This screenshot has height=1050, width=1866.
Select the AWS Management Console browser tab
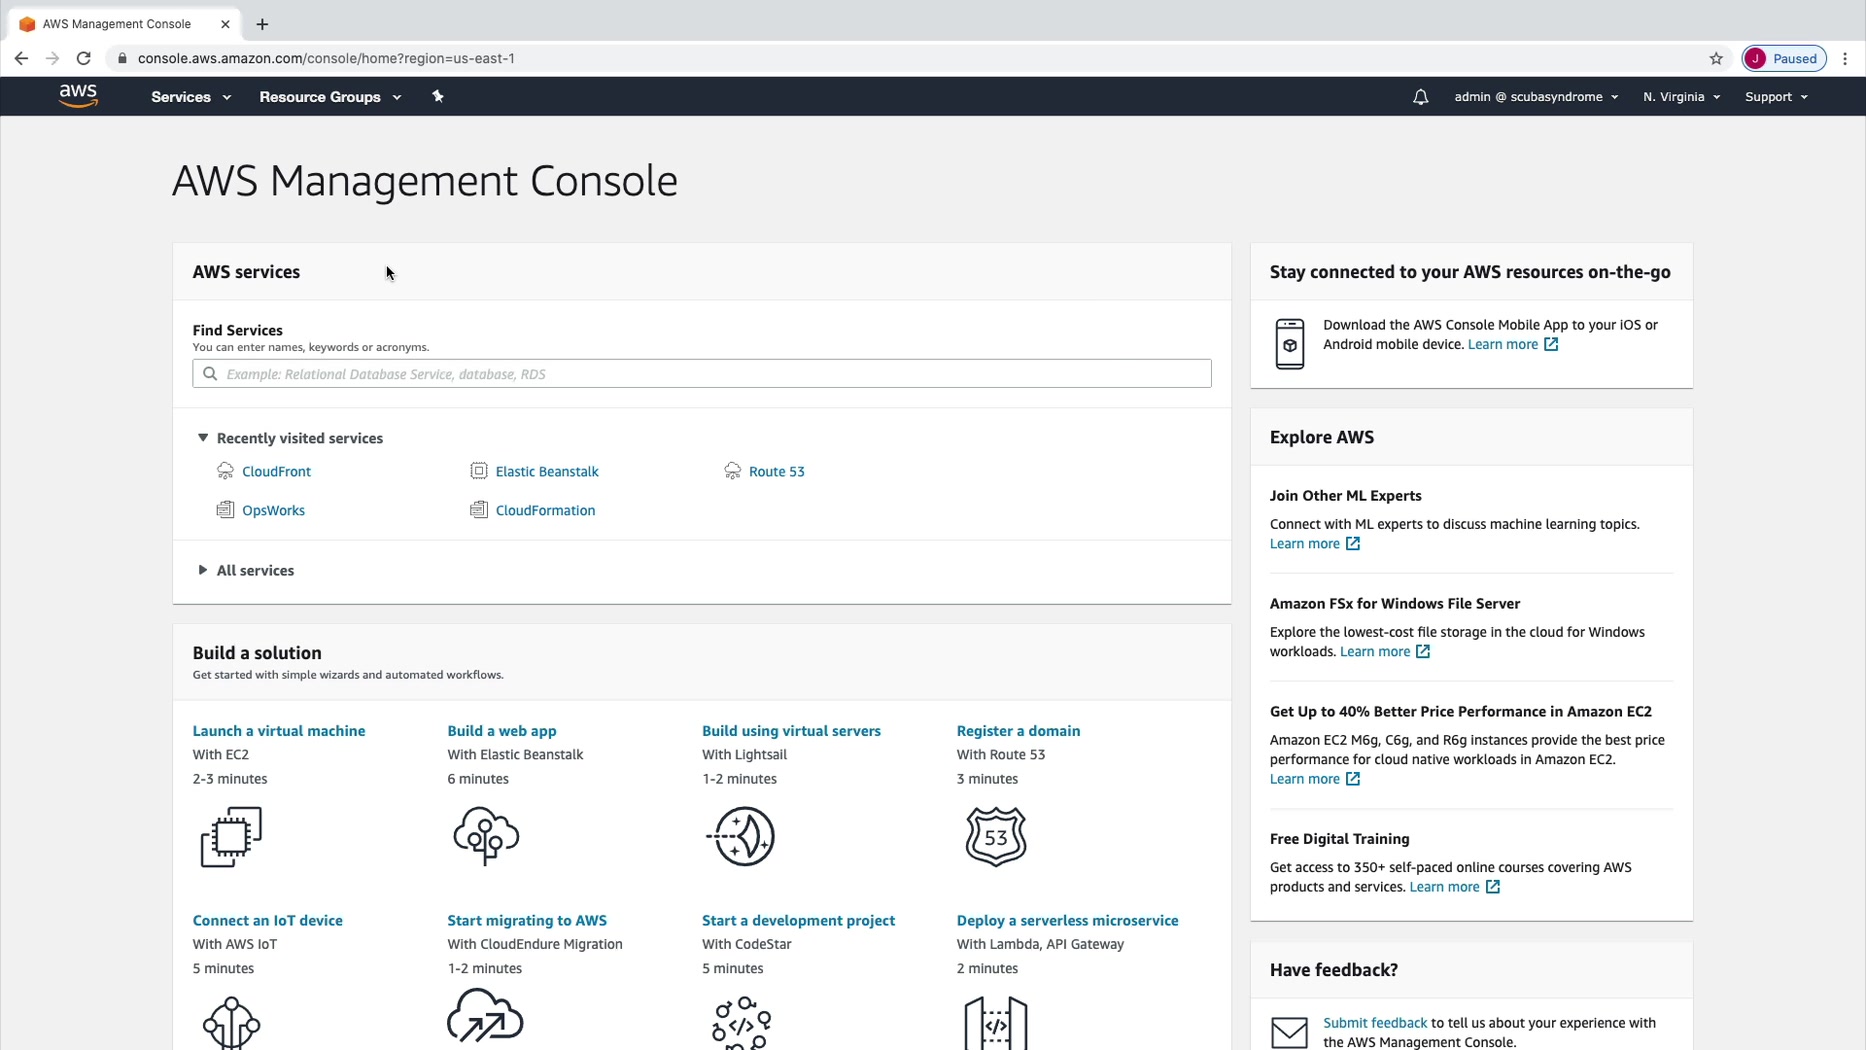124,24
